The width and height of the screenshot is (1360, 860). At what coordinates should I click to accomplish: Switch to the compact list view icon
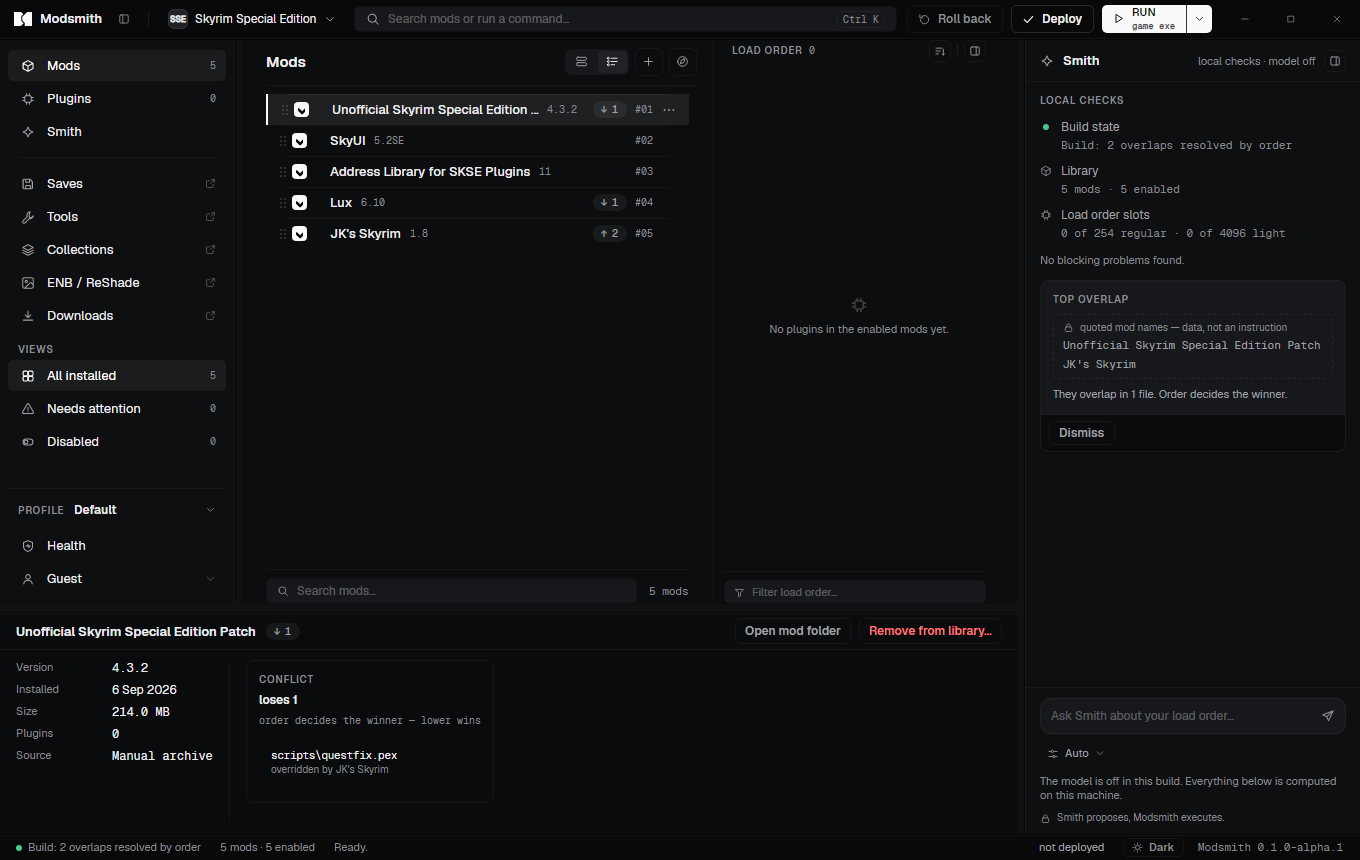pyautogui.click(x=581, y=62)
